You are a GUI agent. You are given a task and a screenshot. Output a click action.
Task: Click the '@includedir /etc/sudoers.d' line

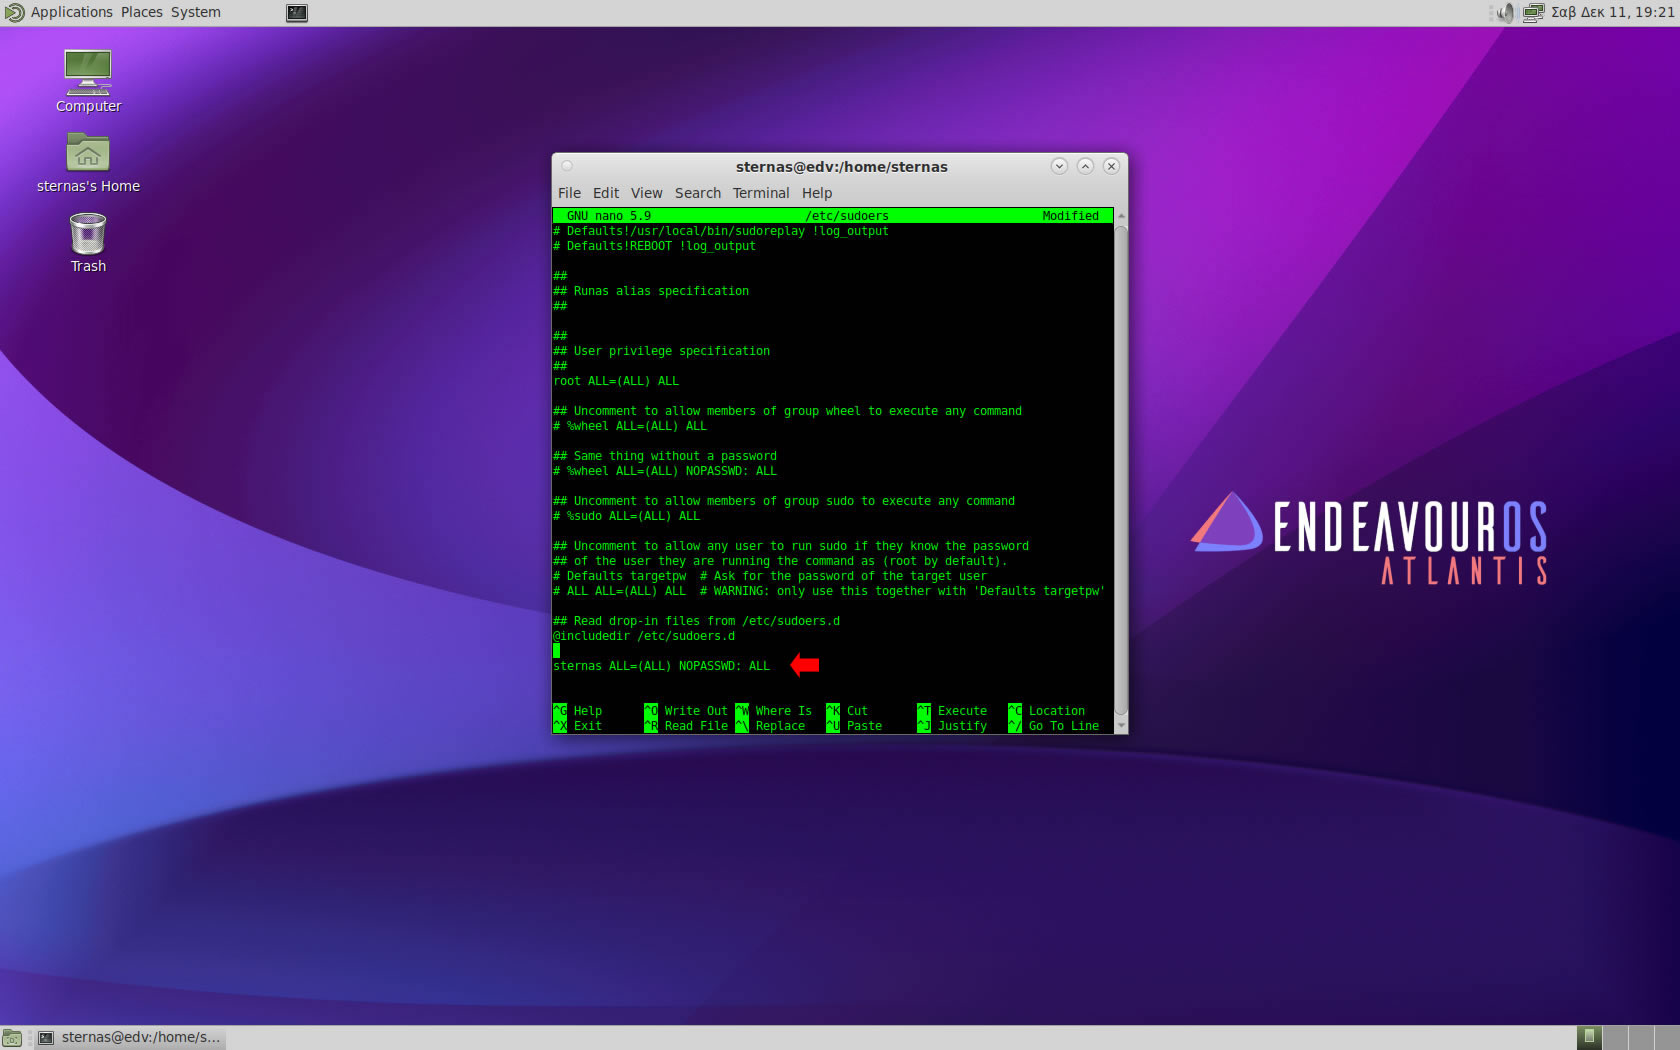pos(644,636)
